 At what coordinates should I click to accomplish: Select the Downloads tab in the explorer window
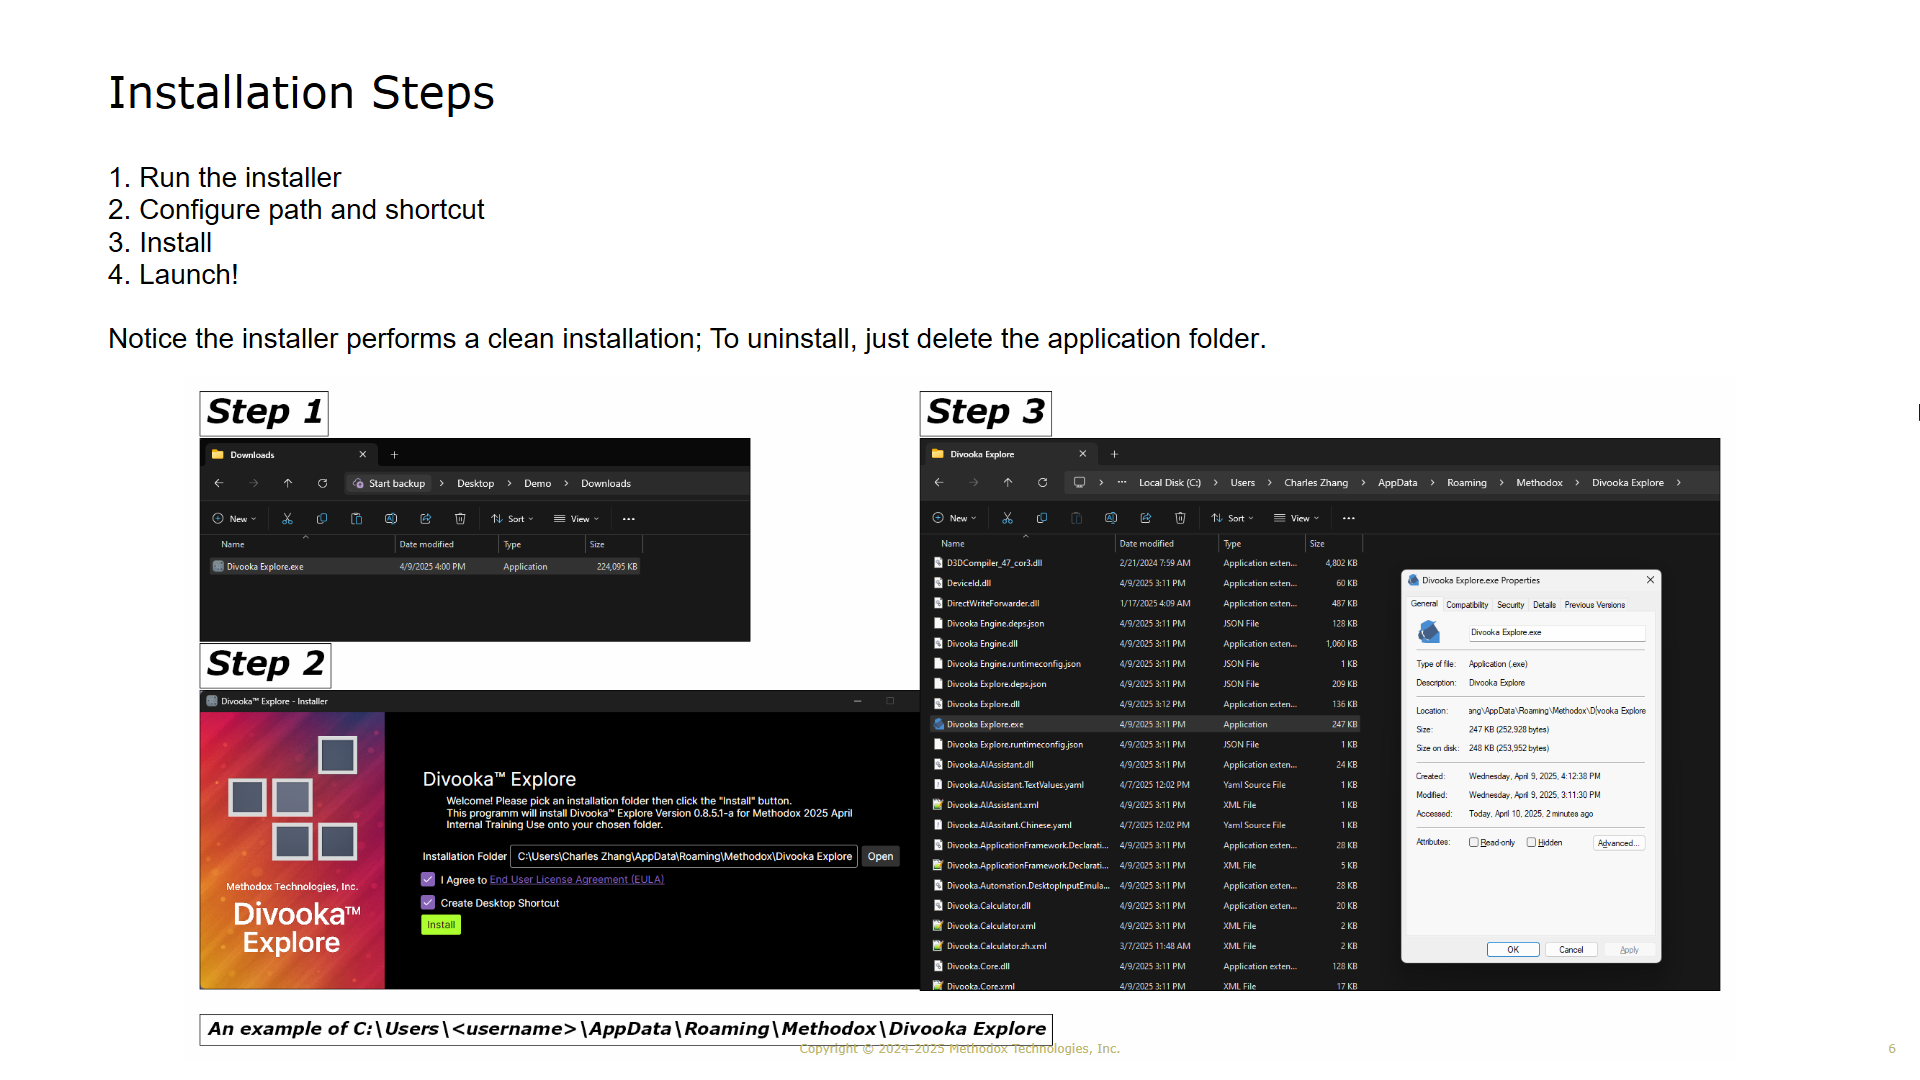(x=290, y=455)
